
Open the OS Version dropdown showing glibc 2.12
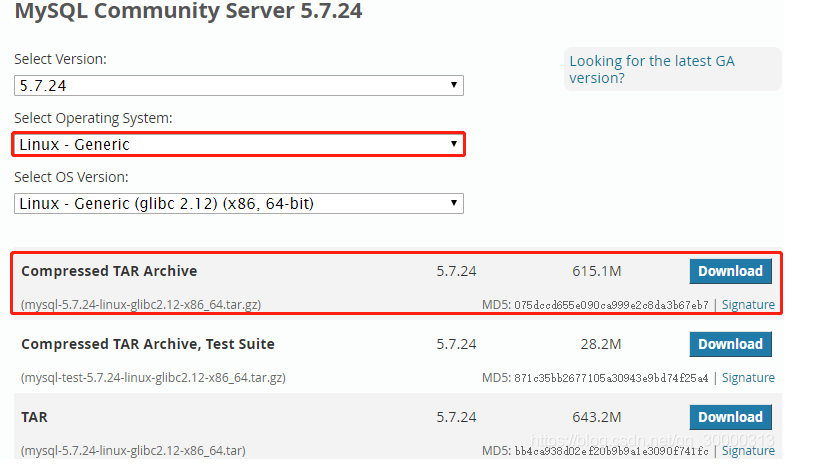239,204
